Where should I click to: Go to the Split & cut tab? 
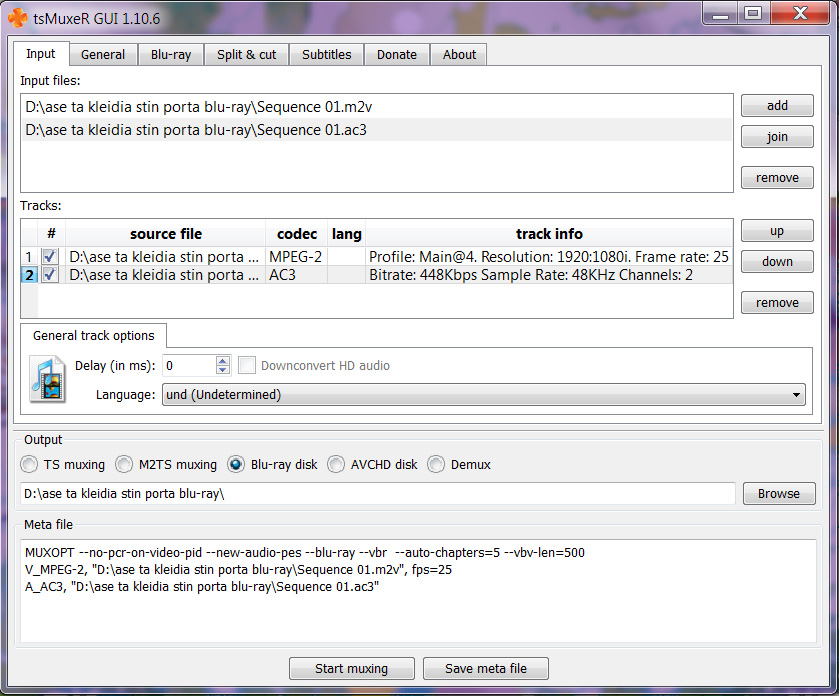(247, 55)
